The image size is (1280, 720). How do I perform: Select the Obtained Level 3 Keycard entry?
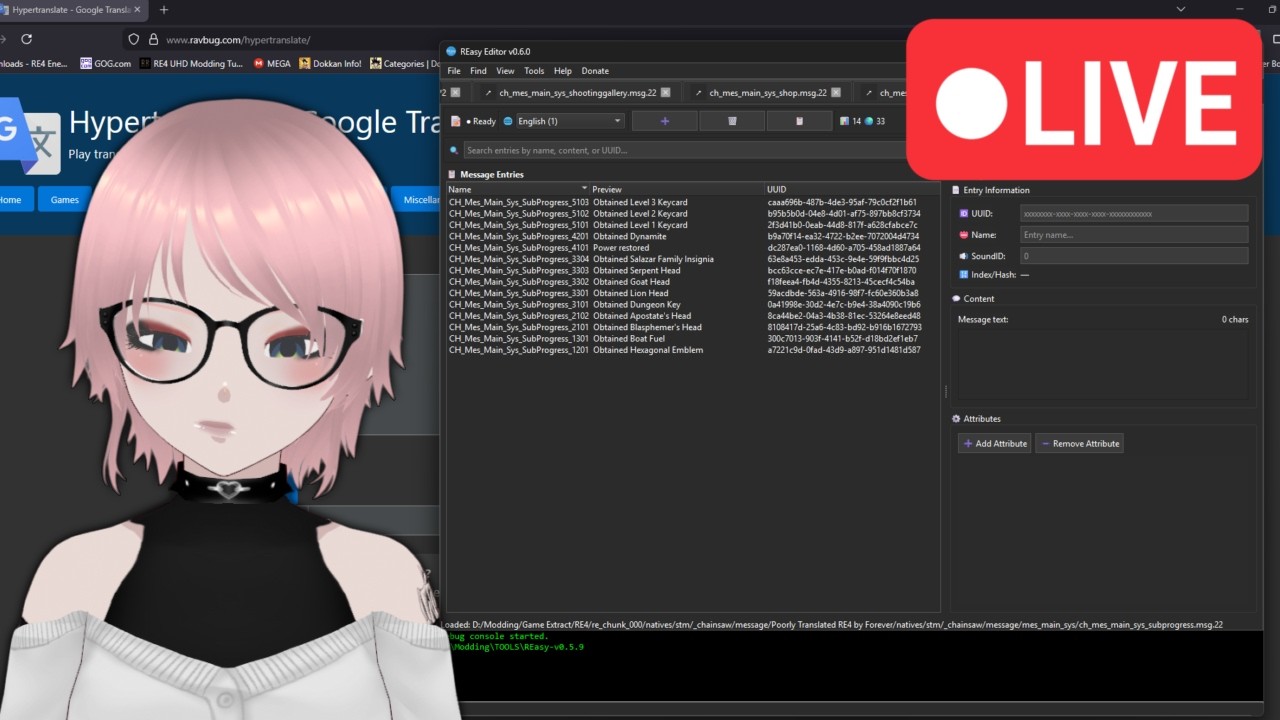pos(693,202)
